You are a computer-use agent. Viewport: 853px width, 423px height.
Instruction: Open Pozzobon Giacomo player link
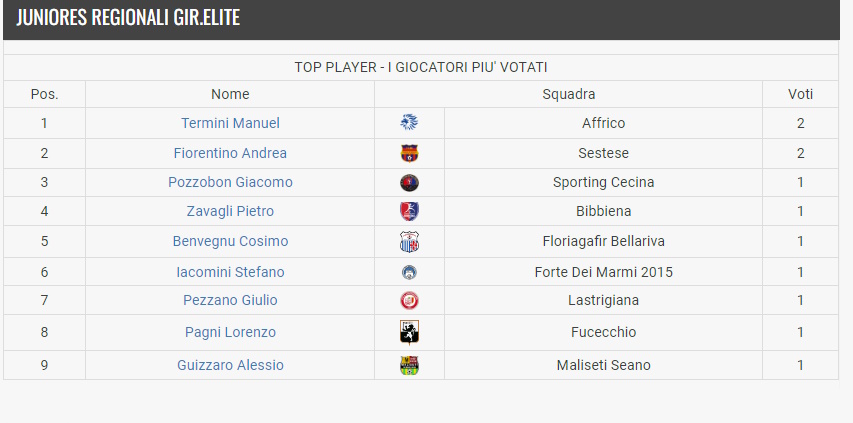[x=230, y=182]
